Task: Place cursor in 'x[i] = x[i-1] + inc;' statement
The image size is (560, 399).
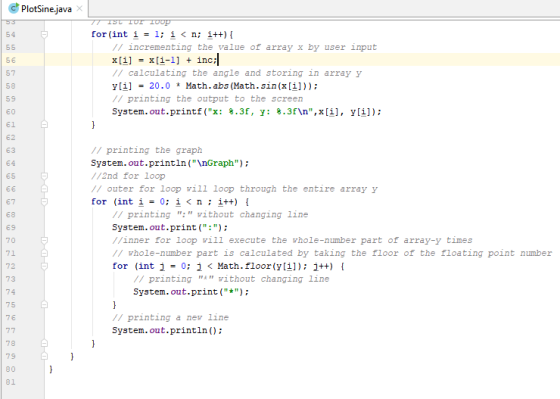Action: [164, 60]
